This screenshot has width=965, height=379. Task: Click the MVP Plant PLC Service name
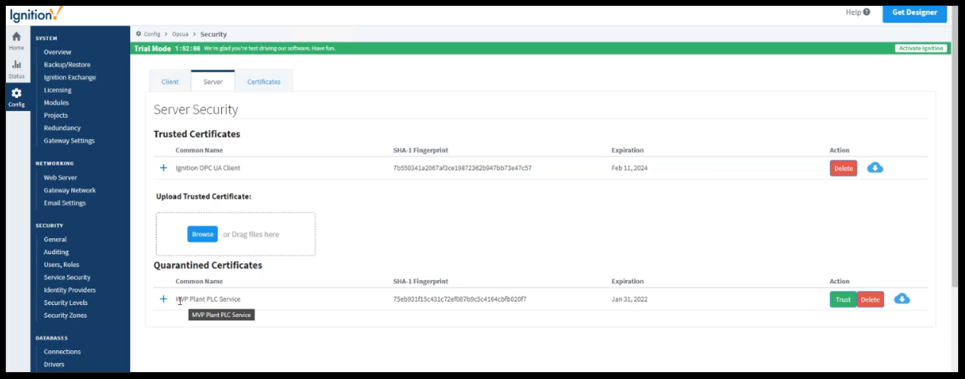point(208,300)
